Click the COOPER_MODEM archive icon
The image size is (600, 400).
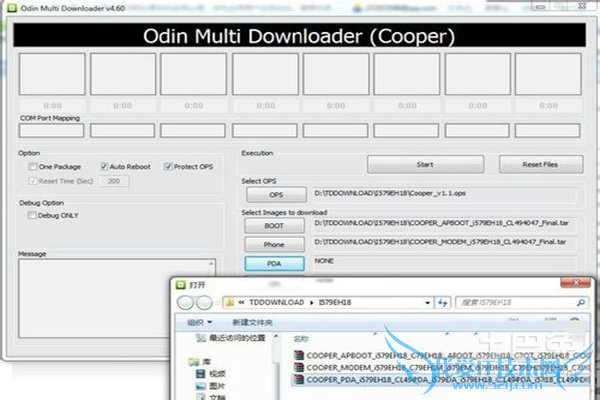[x=298, y=367]
